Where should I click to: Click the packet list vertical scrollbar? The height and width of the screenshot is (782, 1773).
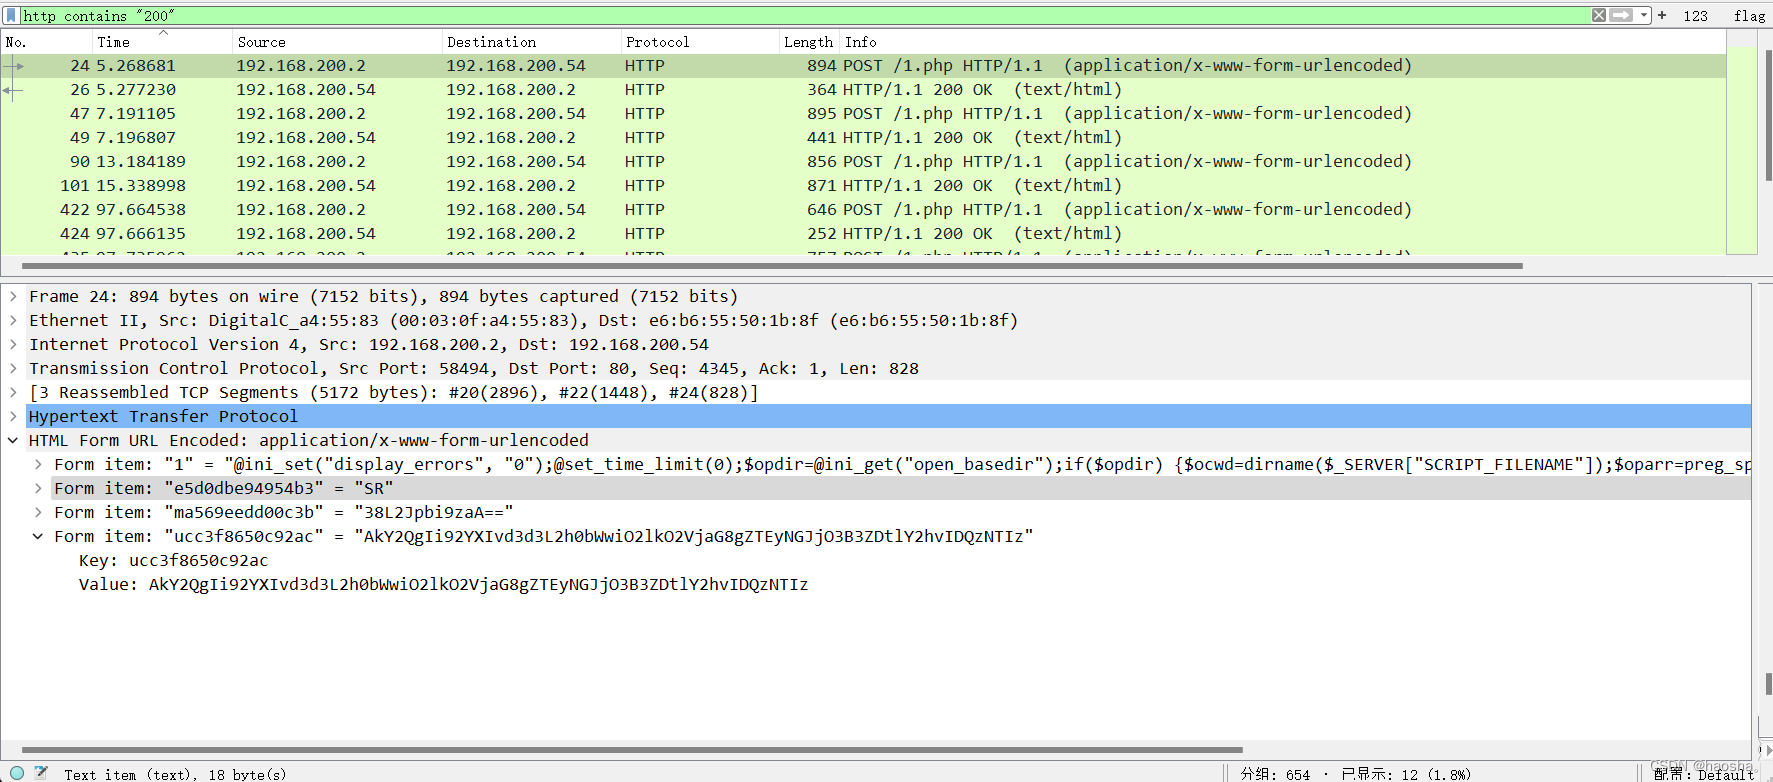point(1767,115)
